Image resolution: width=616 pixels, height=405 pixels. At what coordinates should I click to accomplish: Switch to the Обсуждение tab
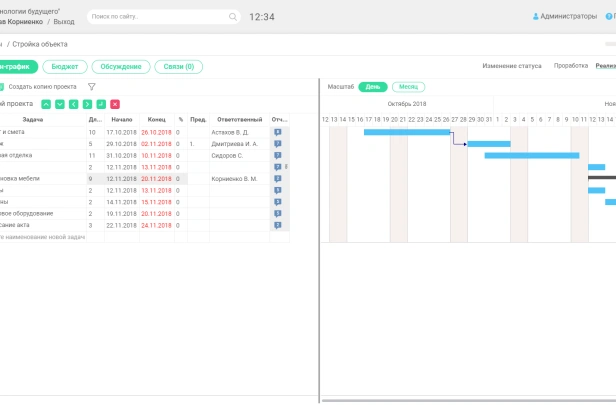click(x=121, y=67)
